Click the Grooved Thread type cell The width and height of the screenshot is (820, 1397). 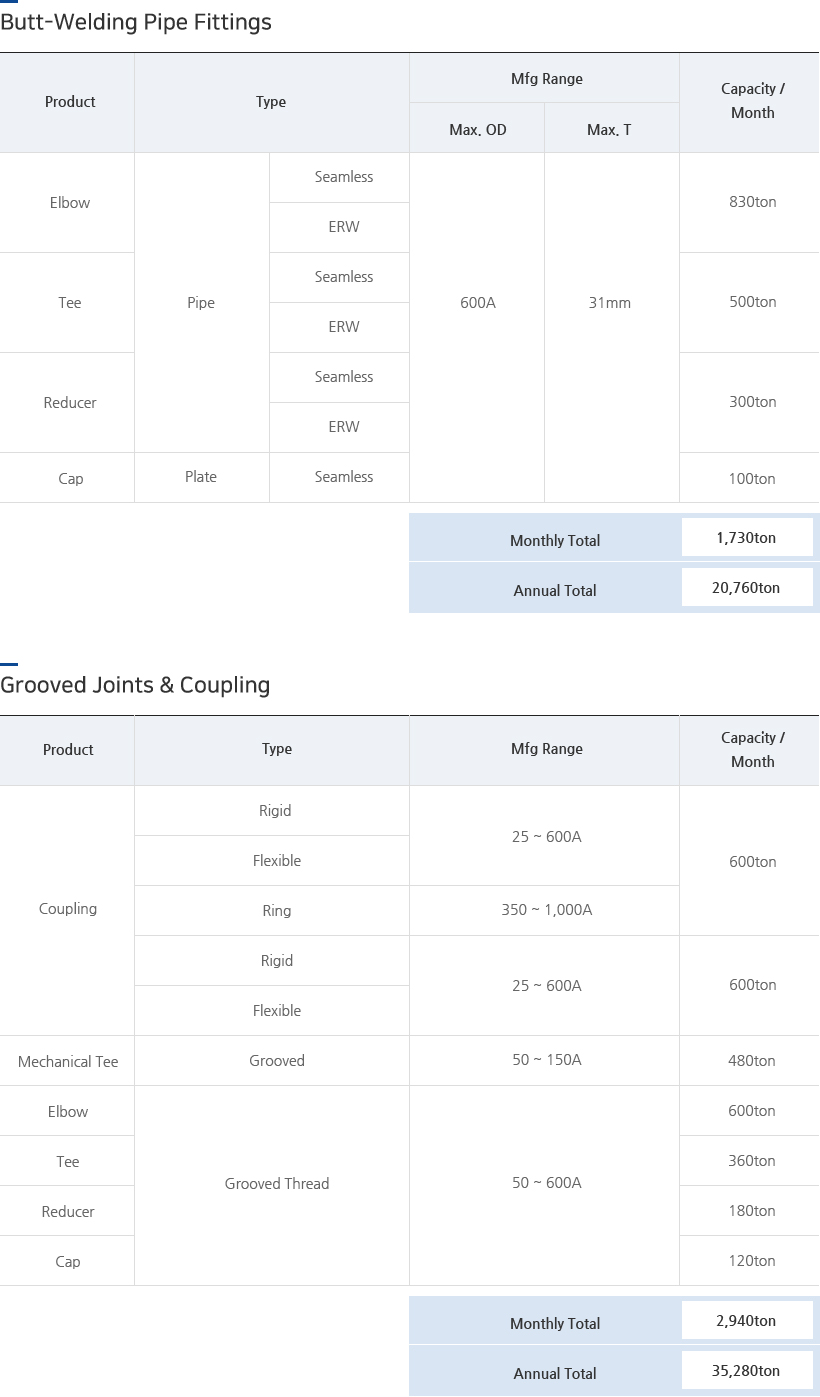(277, 1184)
